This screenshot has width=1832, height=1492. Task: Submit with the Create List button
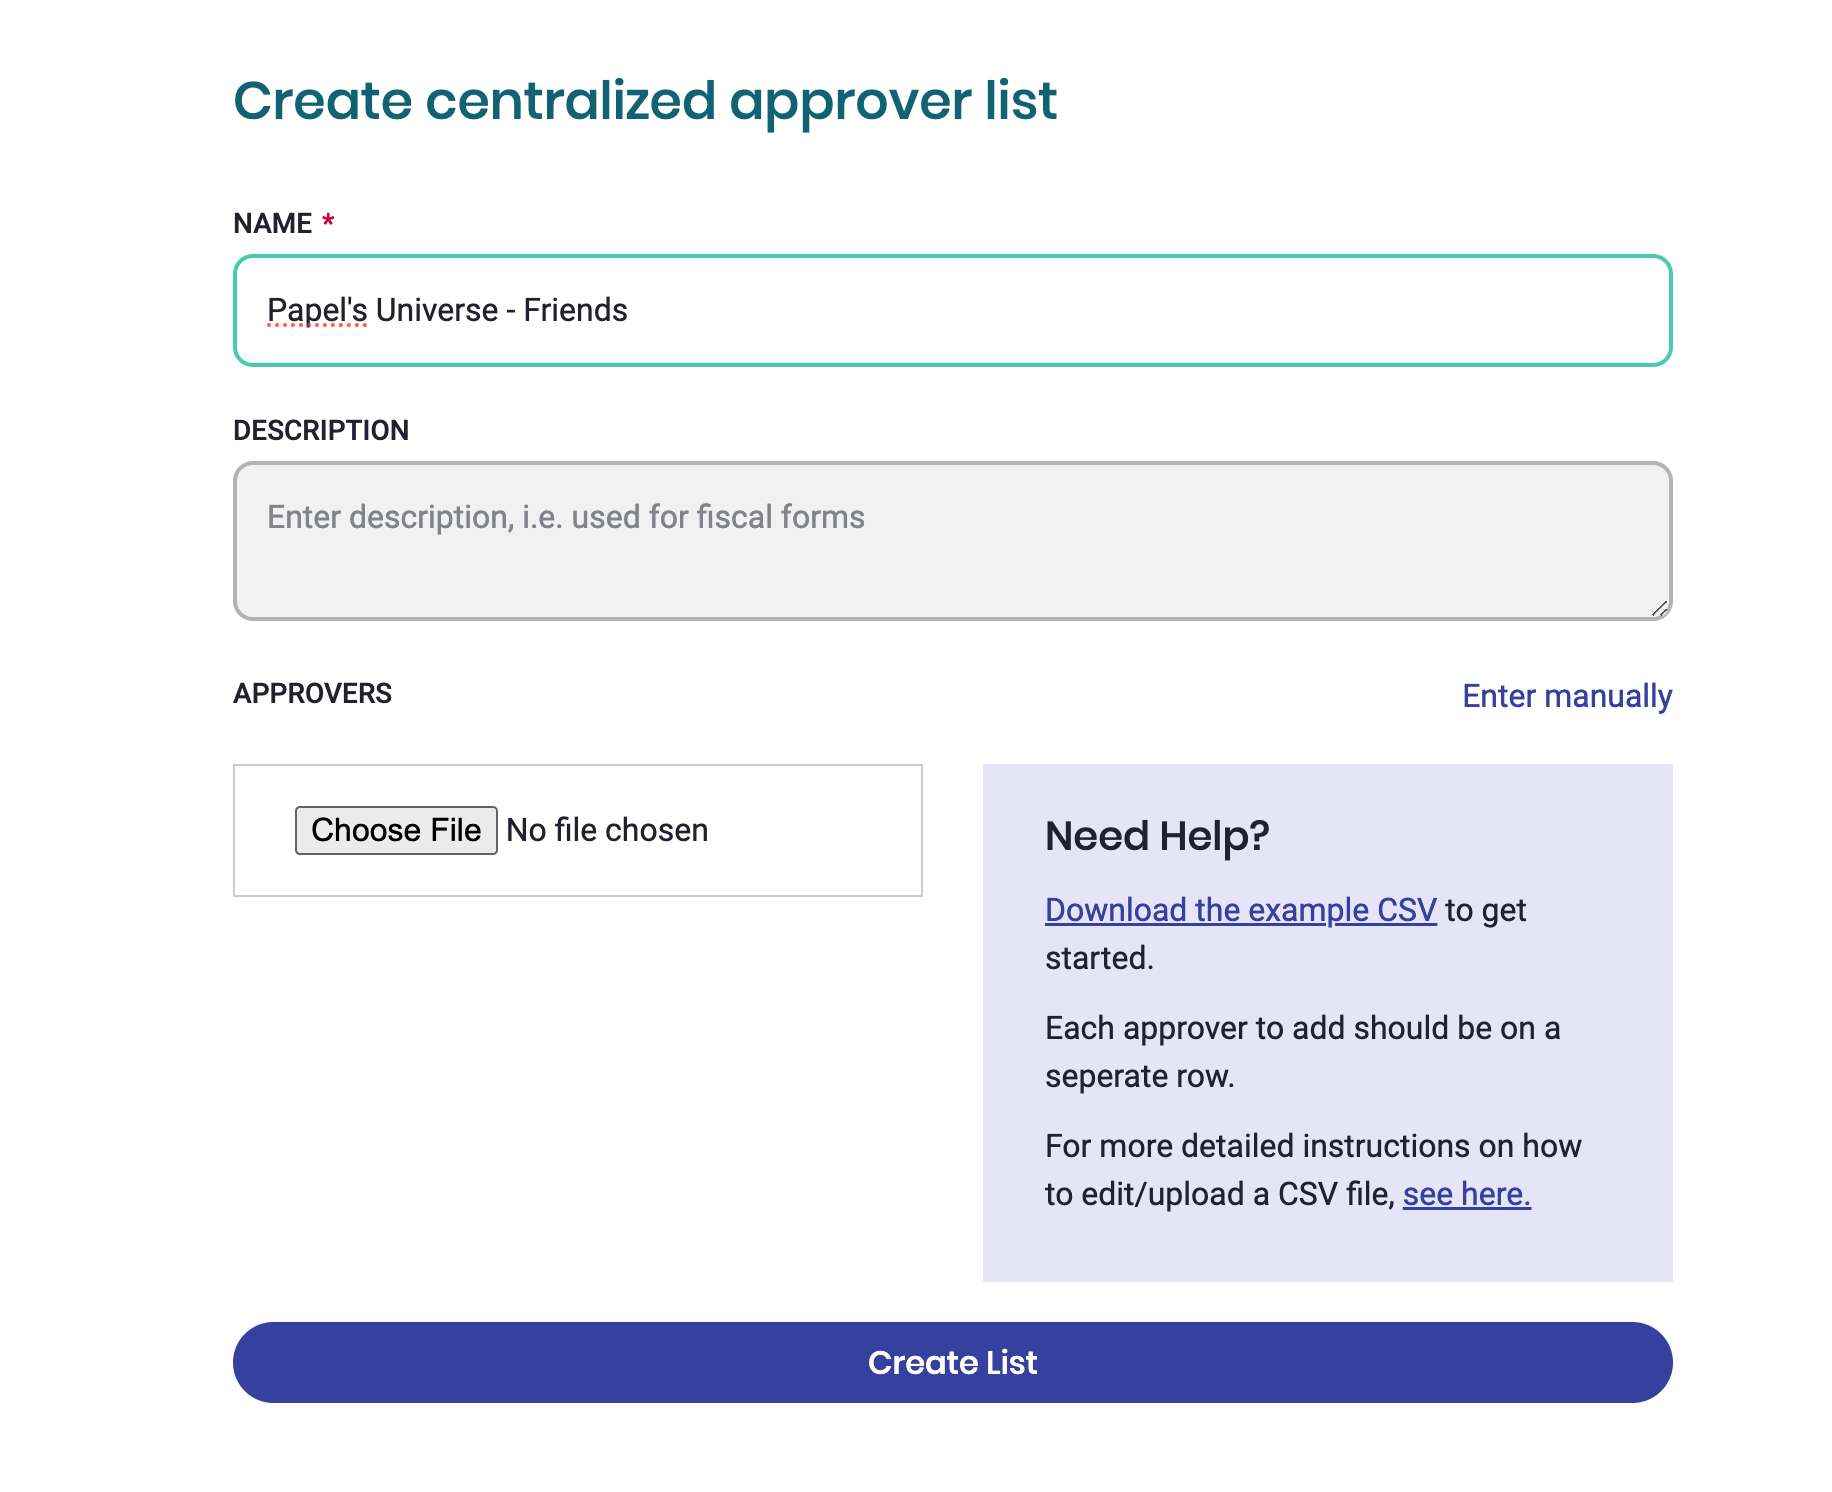(952, 1362)
